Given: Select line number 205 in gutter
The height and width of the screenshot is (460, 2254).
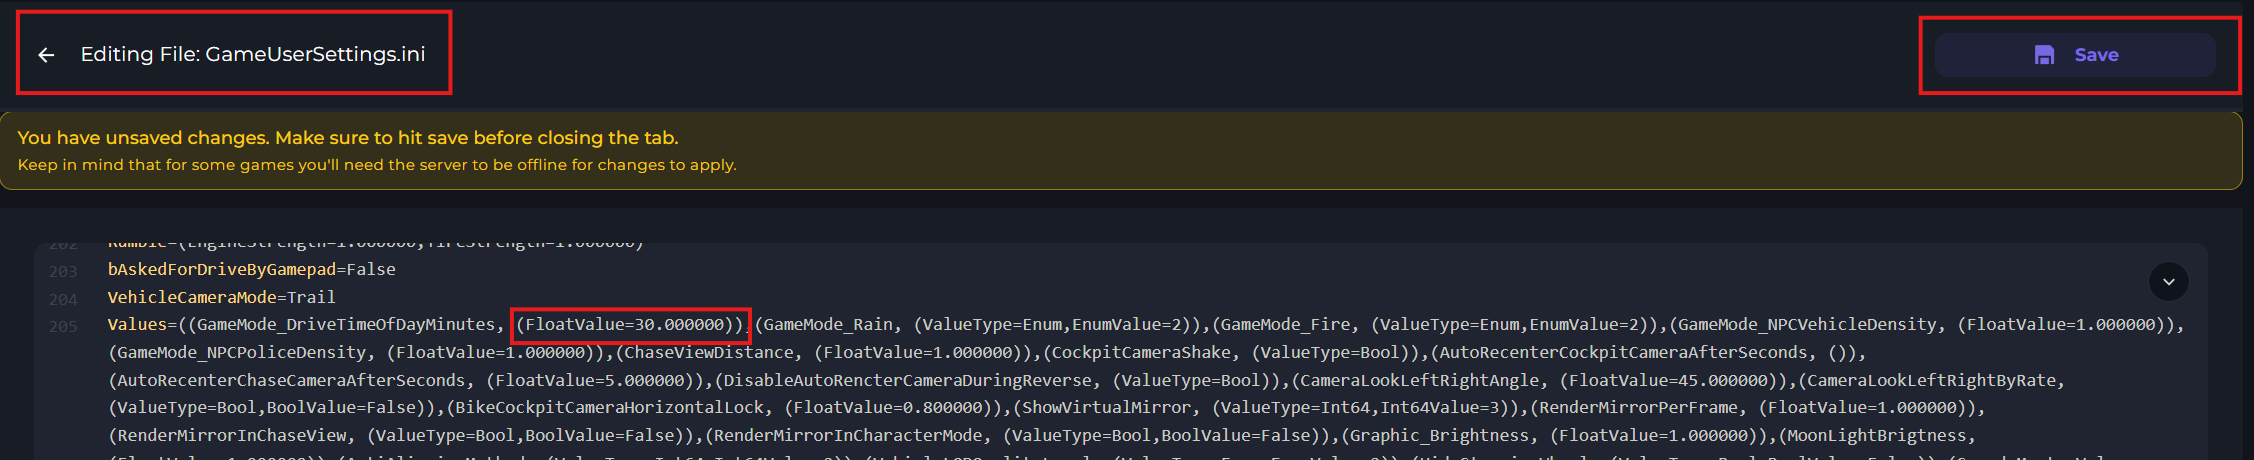Looking at the screenshot, I should pos(63,326).
